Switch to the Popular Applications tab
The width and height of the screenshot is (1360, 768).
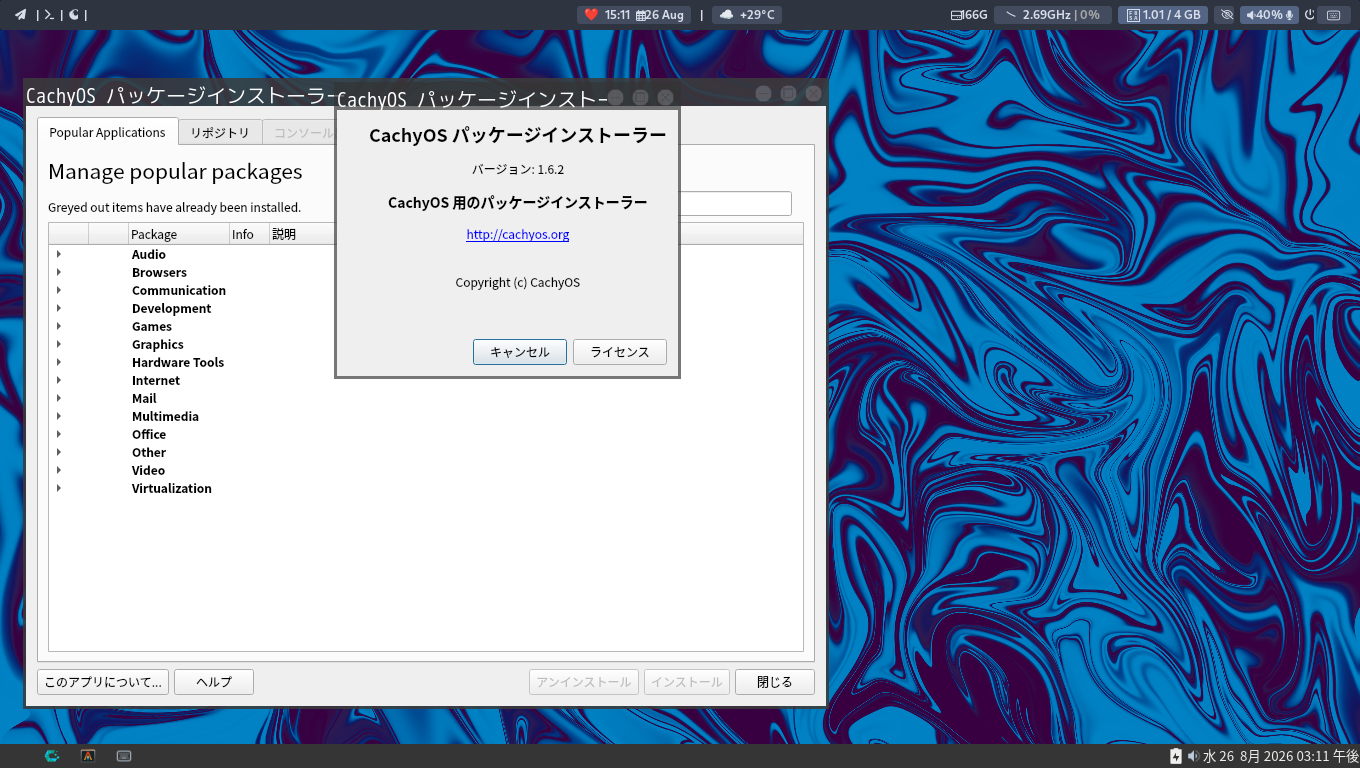[108, 132]
